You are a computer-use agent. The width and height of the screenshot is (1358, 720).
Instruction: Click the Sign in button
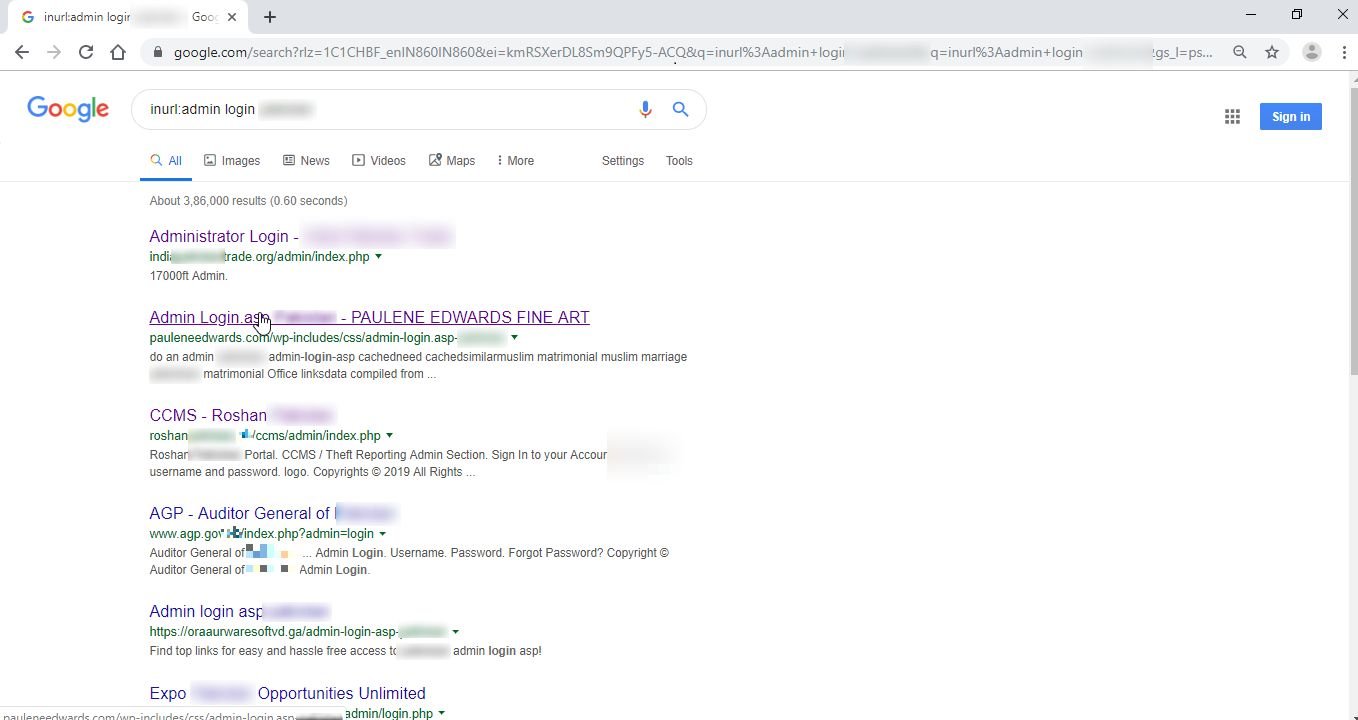click(1291, 117)
